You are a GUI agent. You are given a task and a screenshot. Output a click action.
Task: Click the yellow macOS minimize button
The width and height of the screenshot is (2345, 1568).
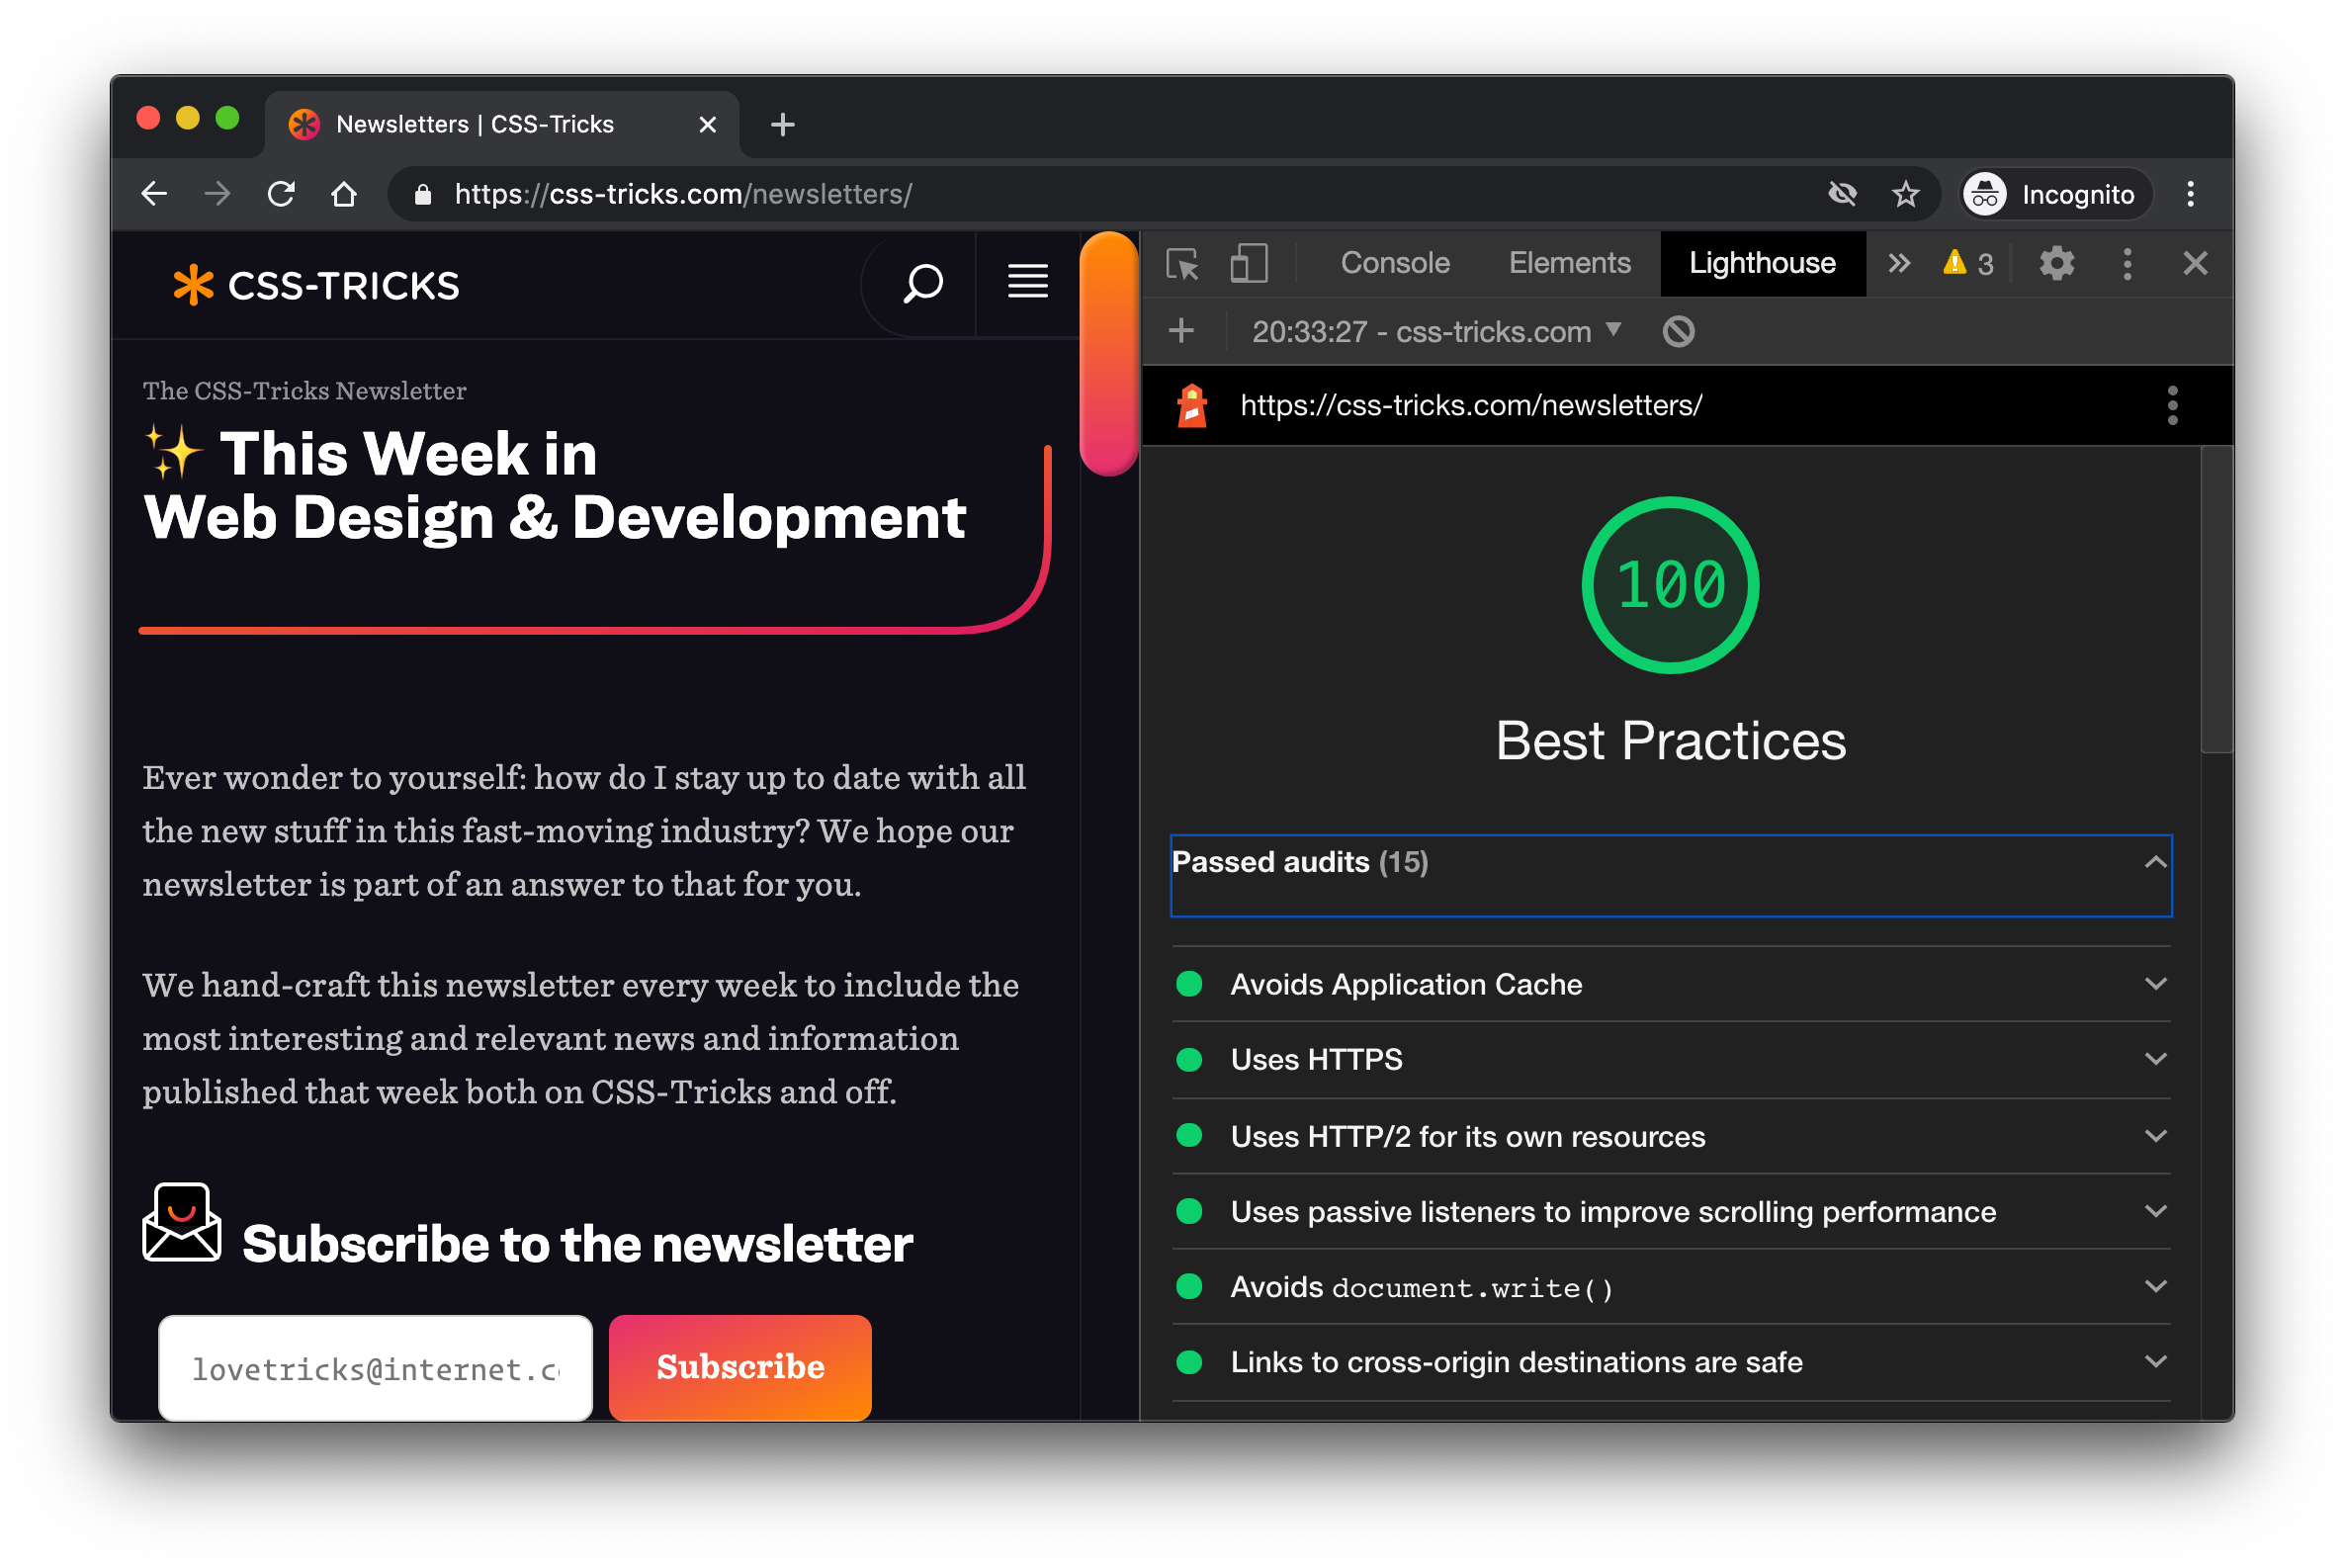click(x=187, y=118)
